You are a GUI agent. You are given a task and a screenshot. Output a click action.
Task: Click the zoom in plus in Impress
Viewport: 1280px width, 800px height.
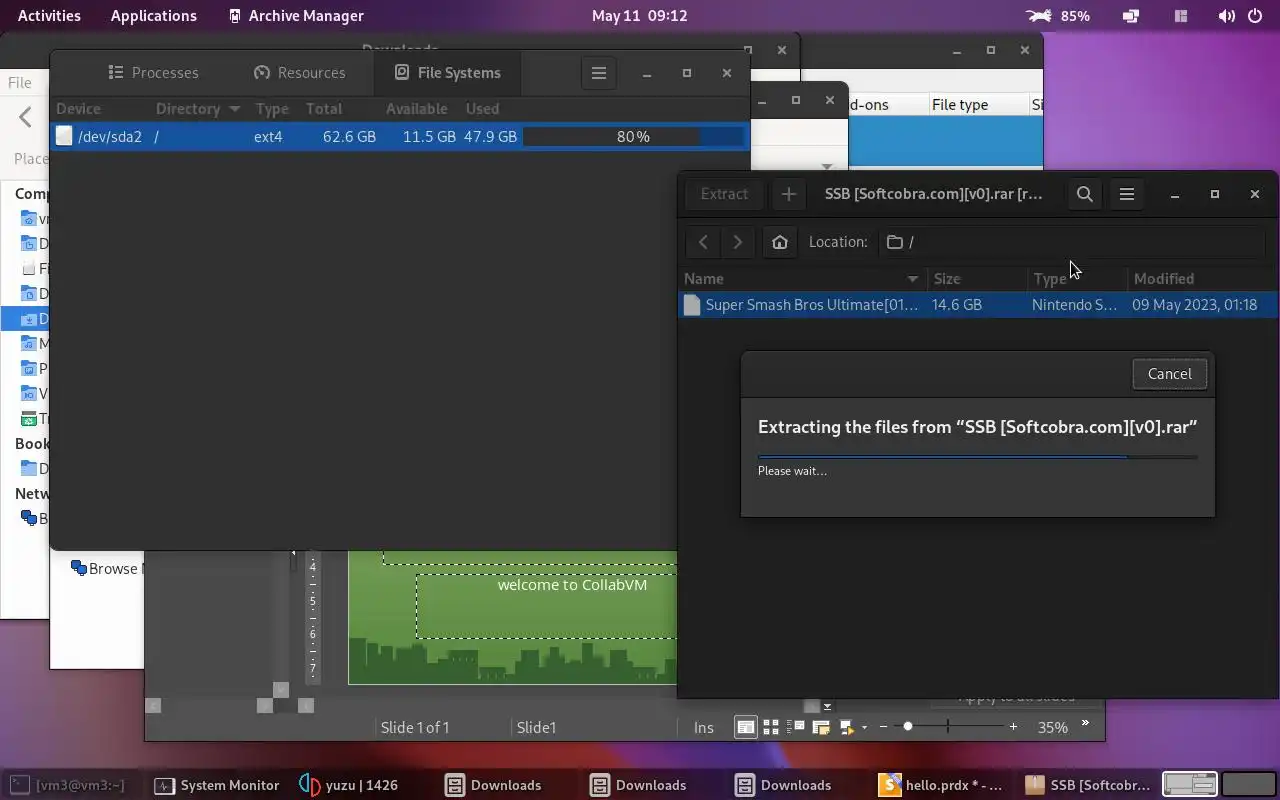coord(1013,727)
